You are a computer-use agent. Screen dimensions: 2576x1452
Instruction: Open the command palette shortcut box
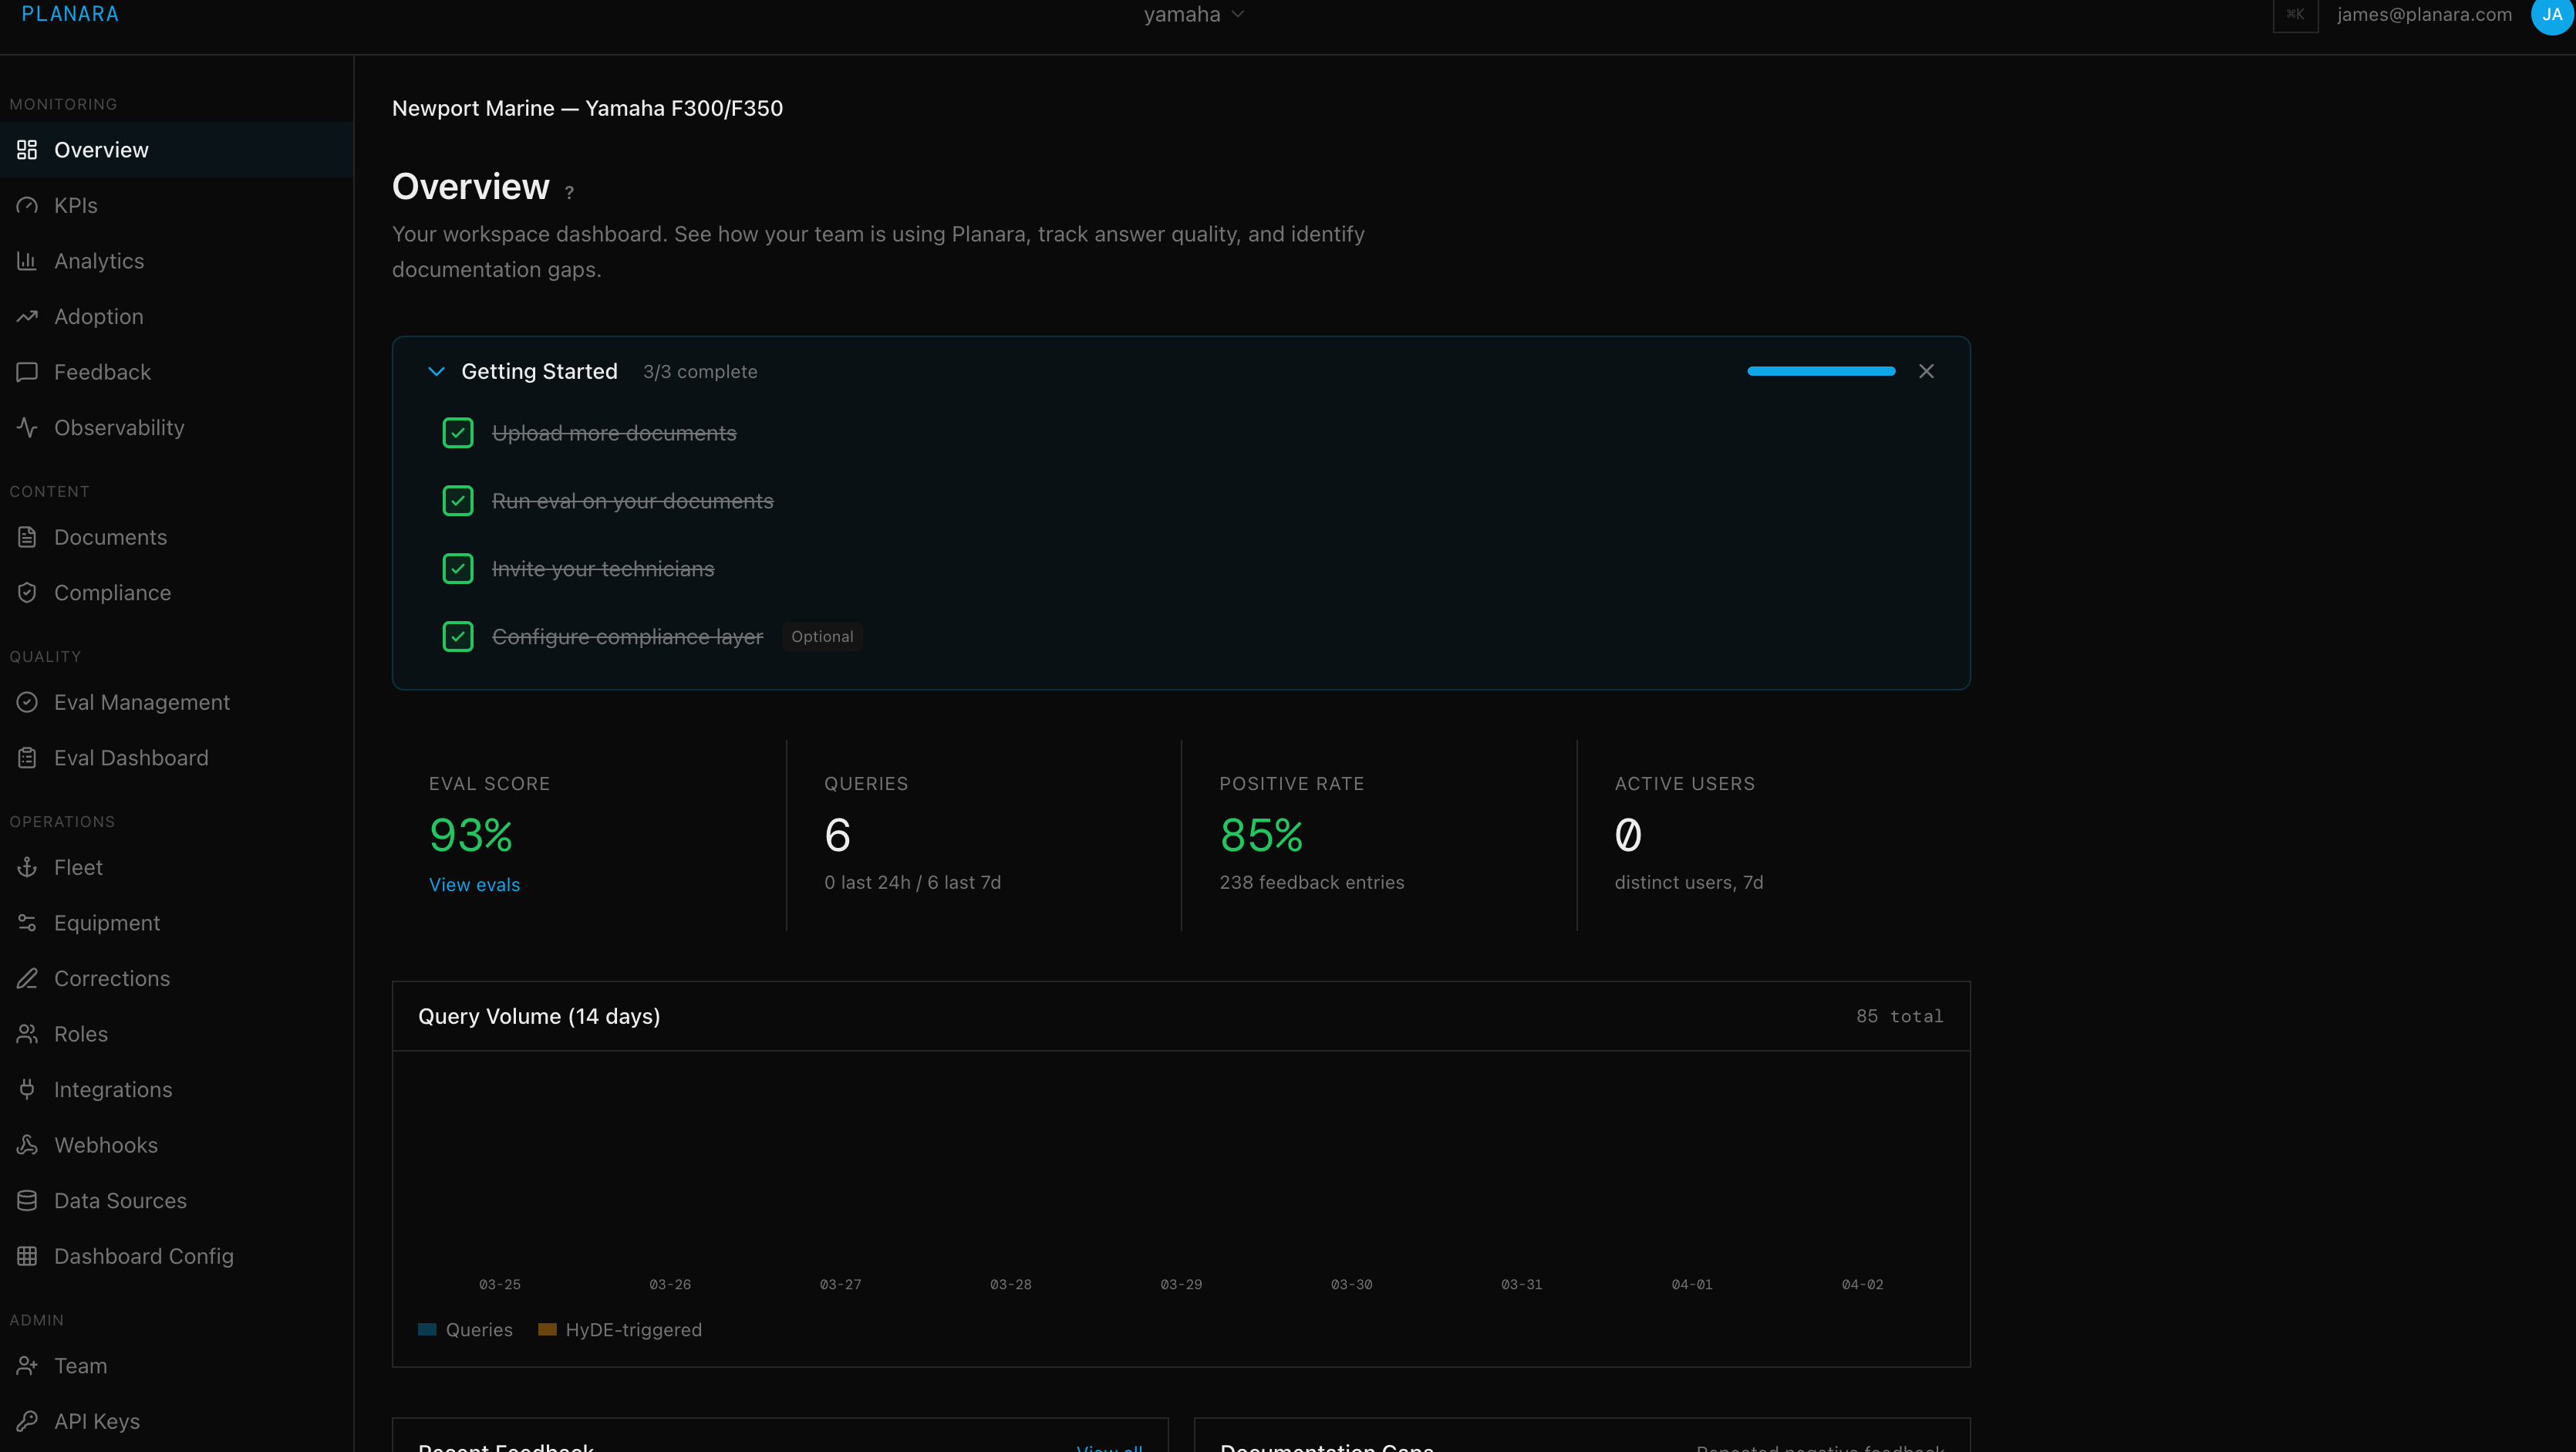coord(2295,15)
